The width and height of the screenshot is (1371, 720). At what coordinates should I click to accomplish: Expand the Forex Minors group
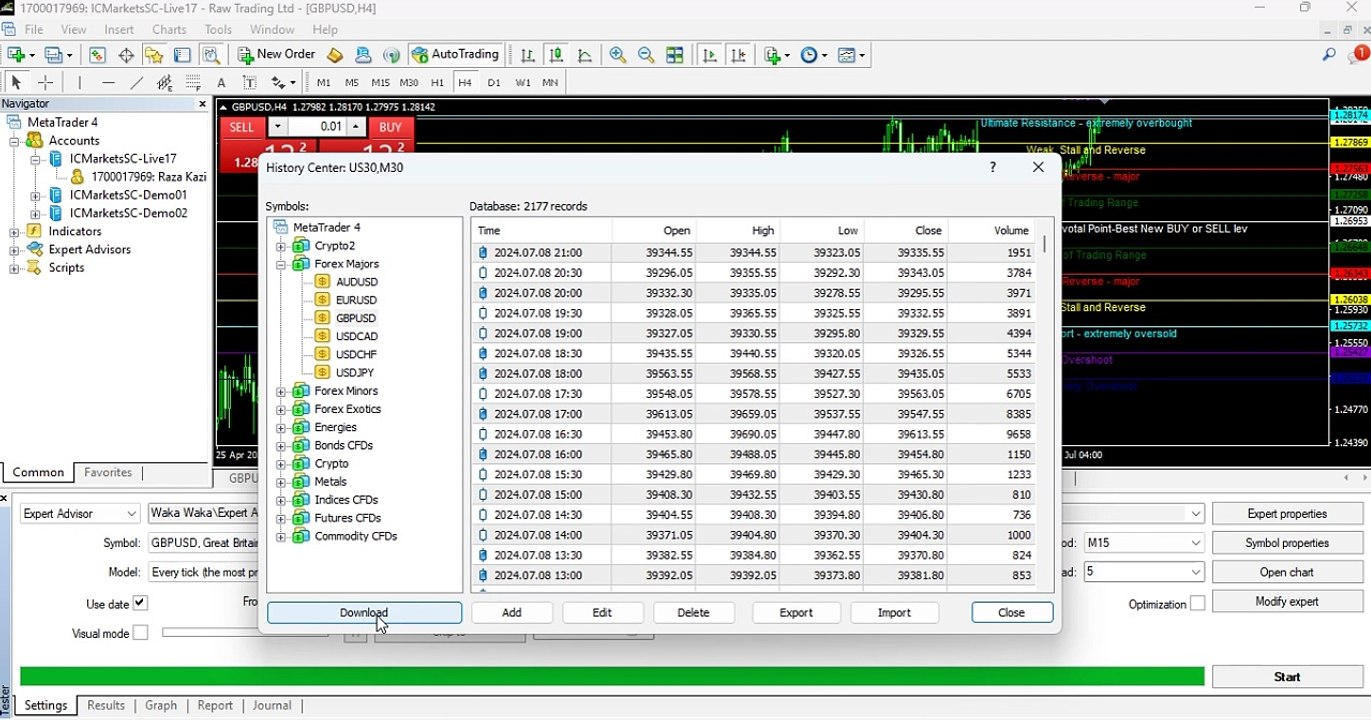point(281,391)
